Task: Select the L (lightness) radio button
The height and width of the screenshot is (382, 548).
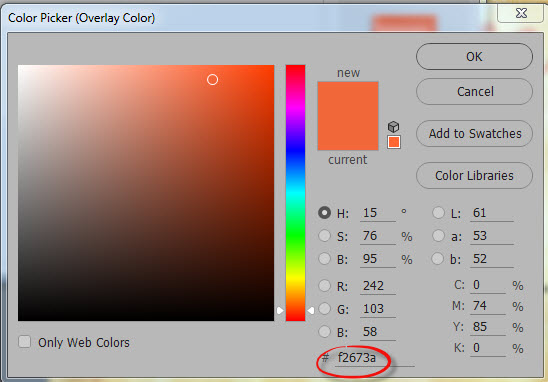Action: (x=438, y=212)
